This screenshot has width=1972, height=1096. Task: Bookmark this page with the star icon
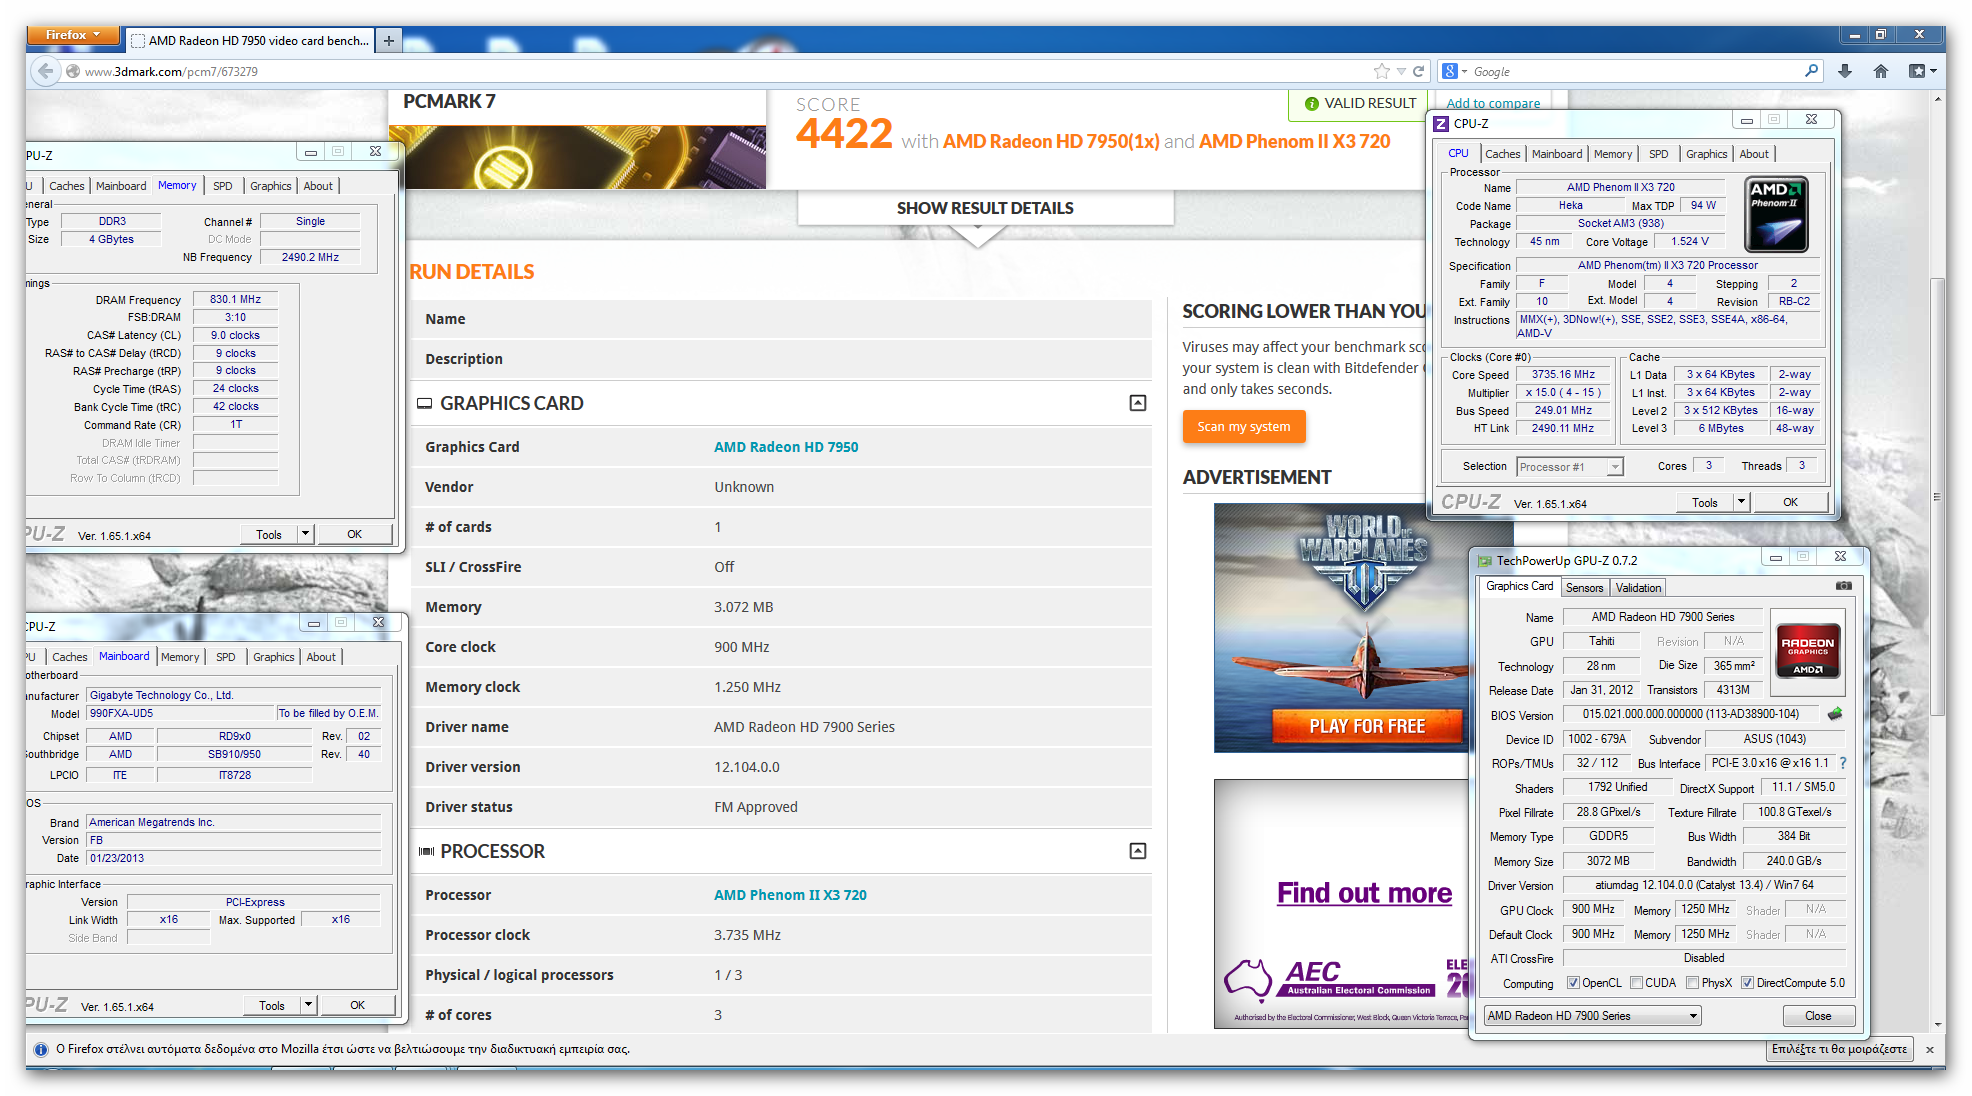tap(1382, 71)
